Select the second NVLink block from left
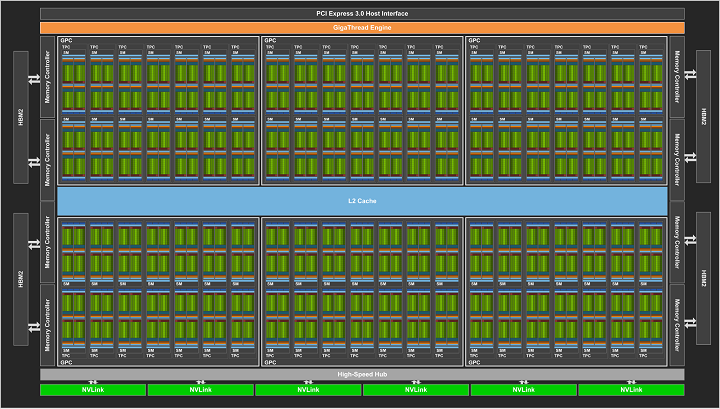The height and width of the screenshot is (409, 720). (x=200, y=390)
